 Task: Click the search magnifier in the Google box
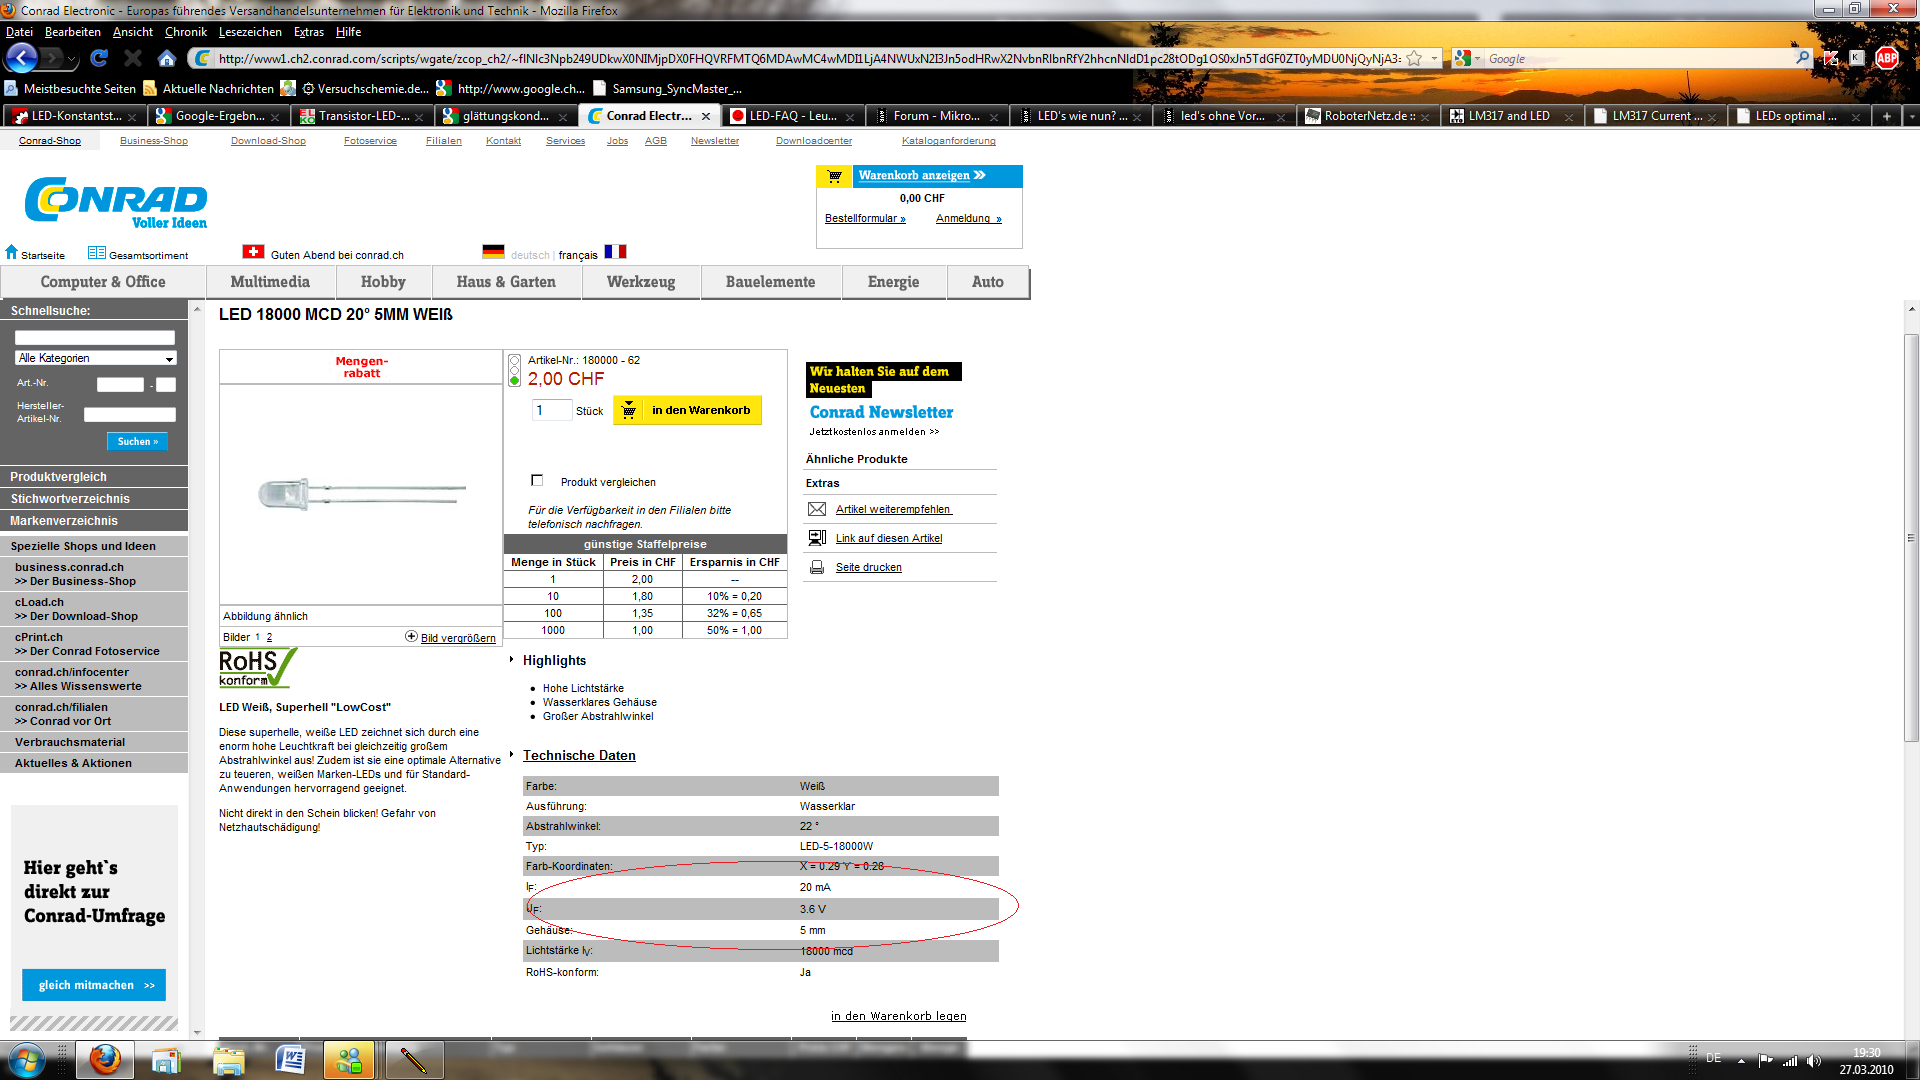tap(1802, 58)
